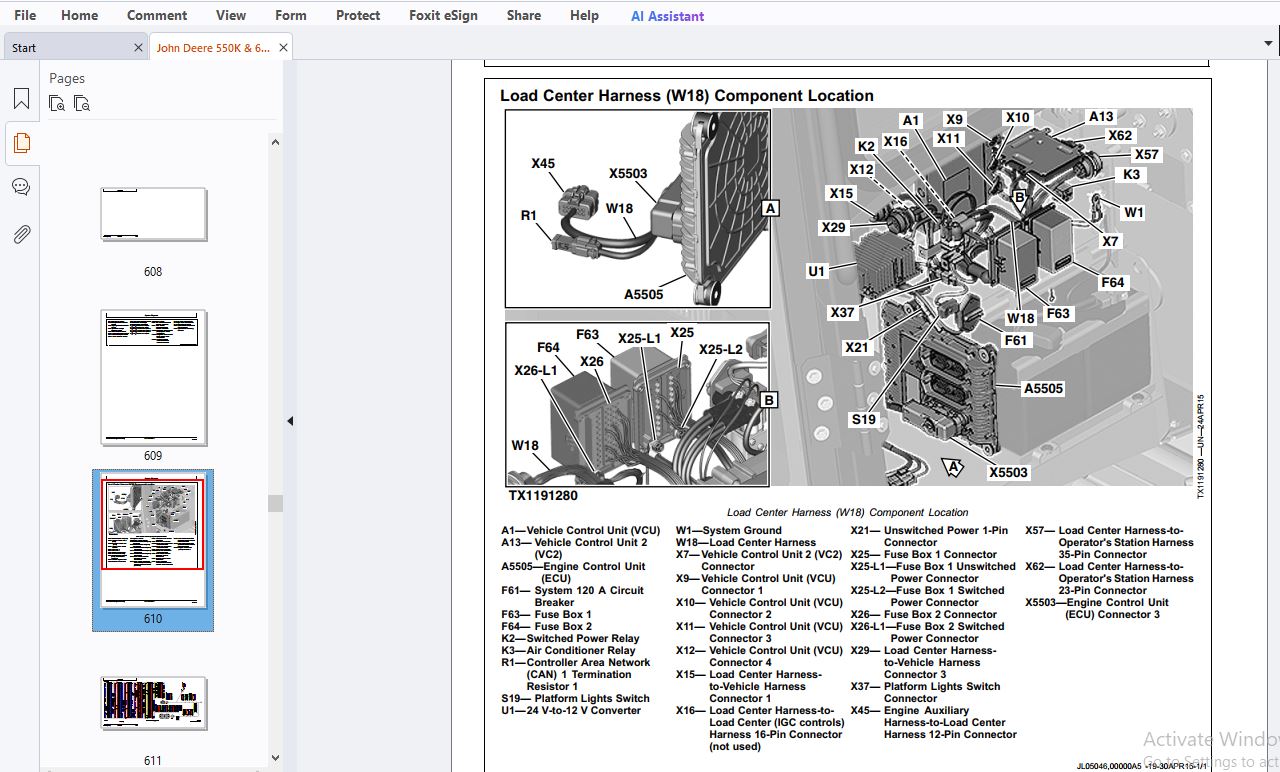The width and height of the screenshot is (1280, 772).
Task: Open the Help ribbon tab
Action: click(584, 15)
